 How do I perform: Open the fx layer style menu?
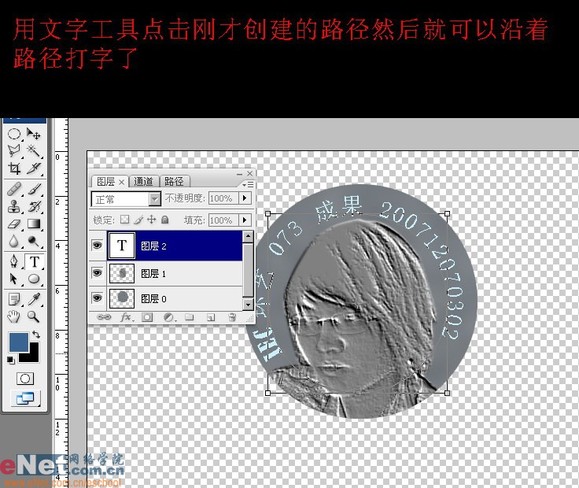coord(126,317)
